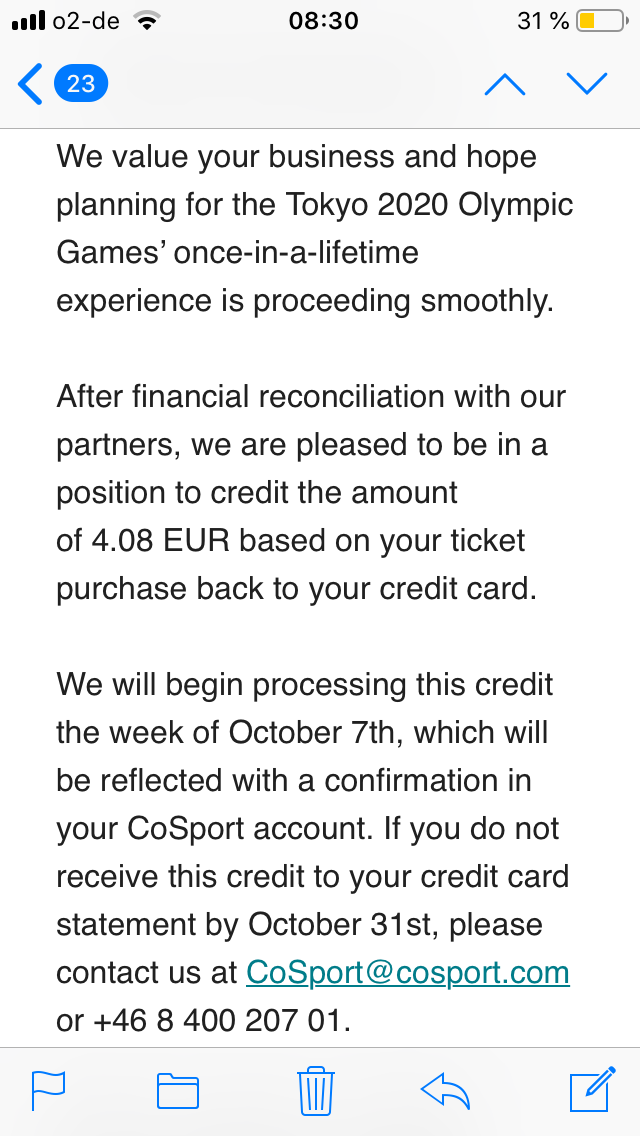Flag this email with the flag icon
The height and width of the screenshot is (1136, 640).
coord(48,1090)
